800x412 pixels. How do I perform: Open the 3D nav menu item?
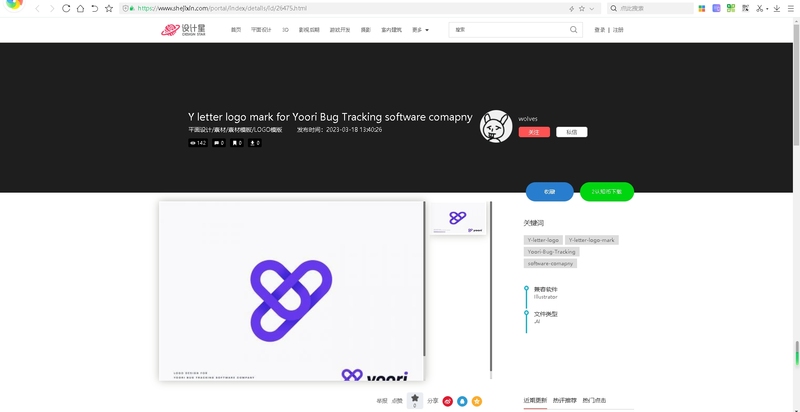click(x=285, y=30)
